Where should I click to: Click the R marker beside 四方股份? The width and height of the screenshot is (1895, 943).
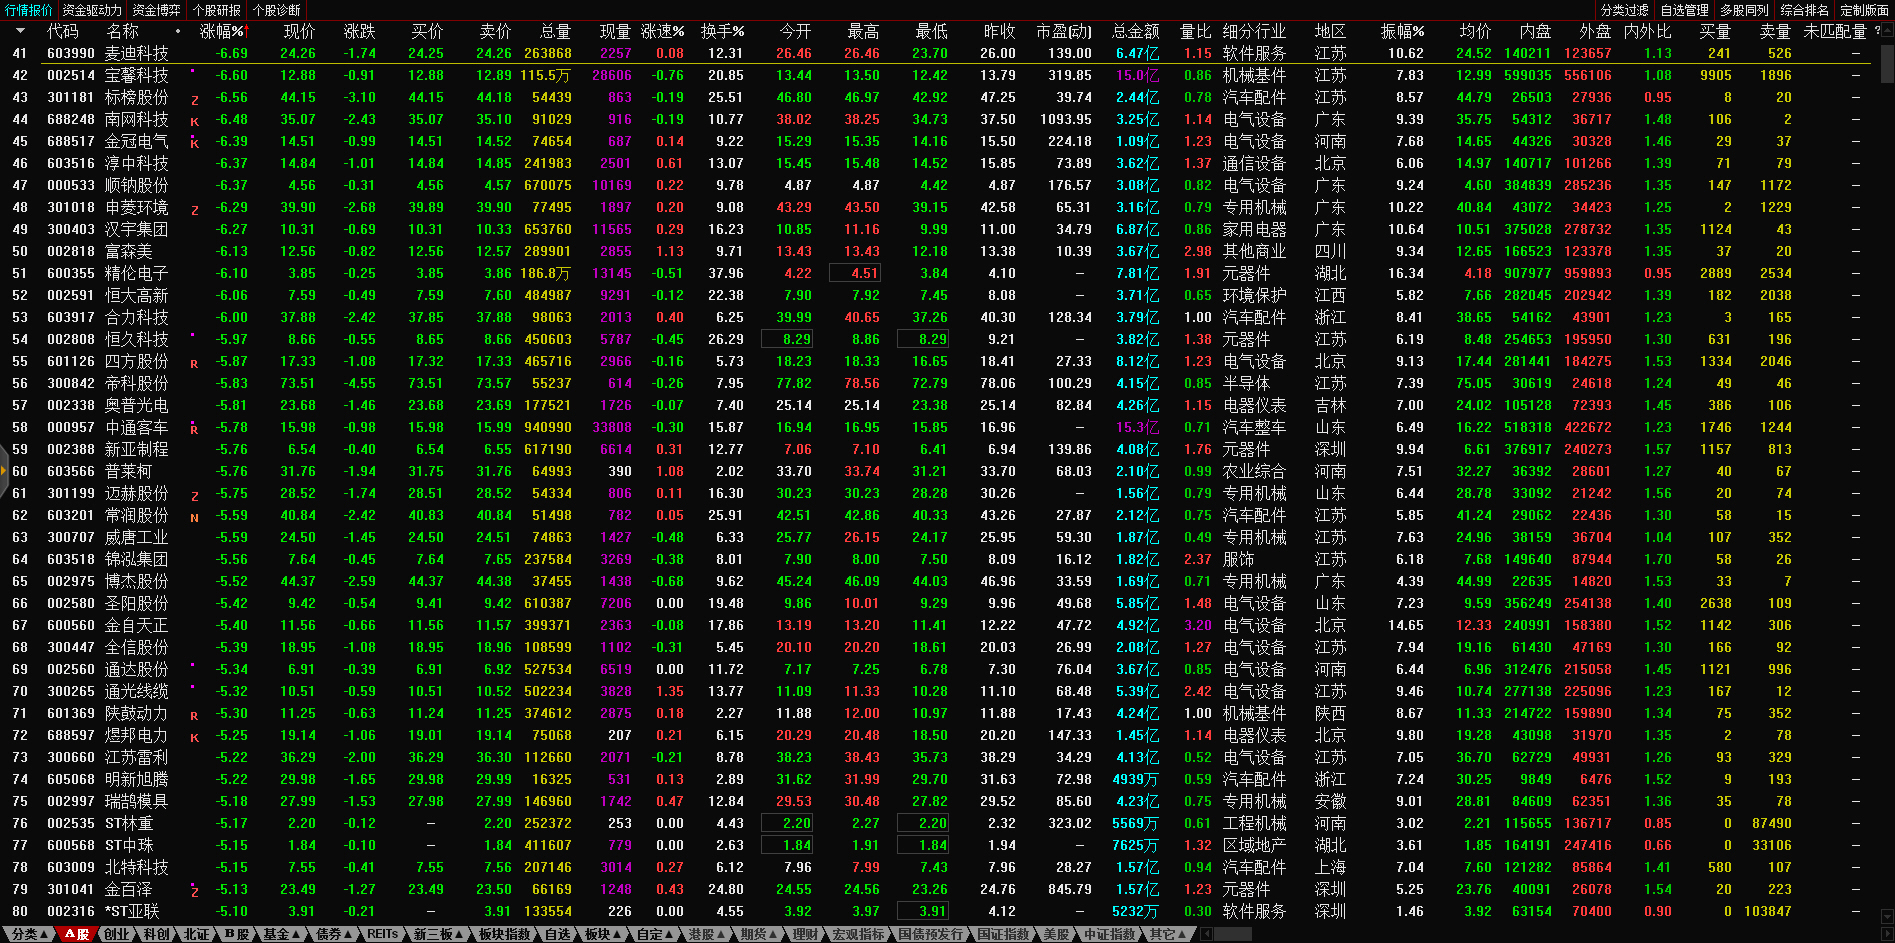coord(194,363)
